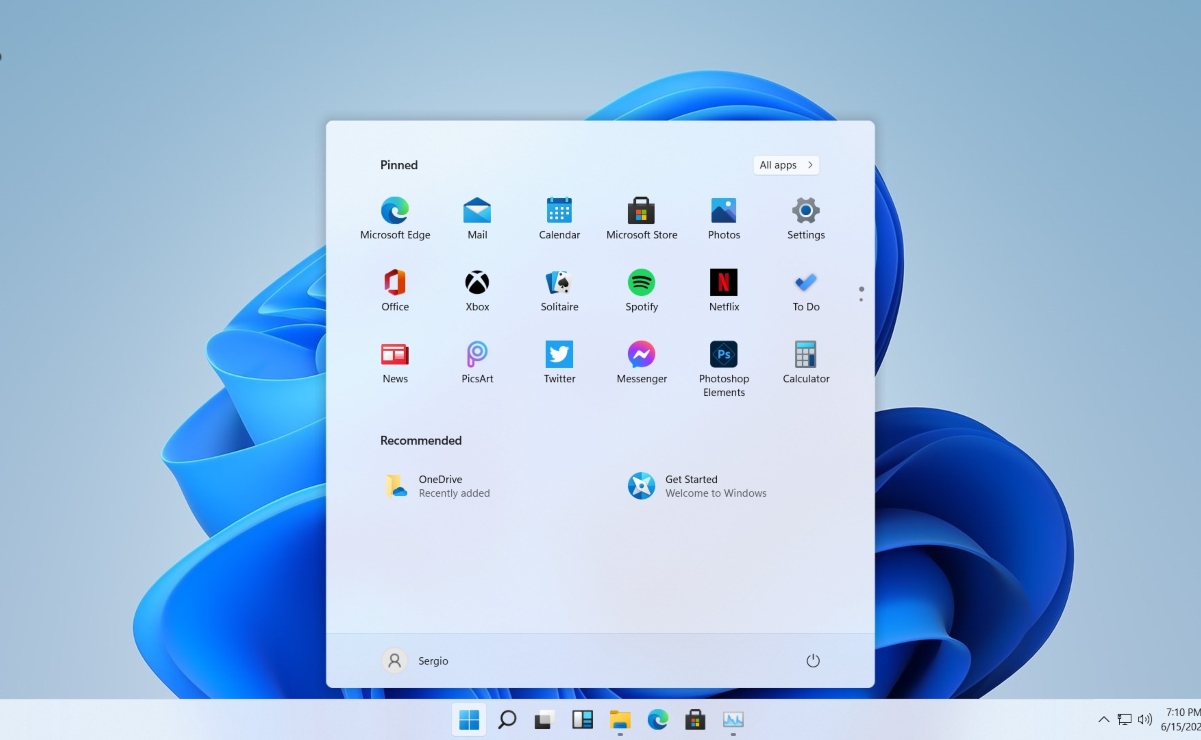This screenshot has height=740, width=1201.
Task: Expand to view all apps
Action: (786, 164)
